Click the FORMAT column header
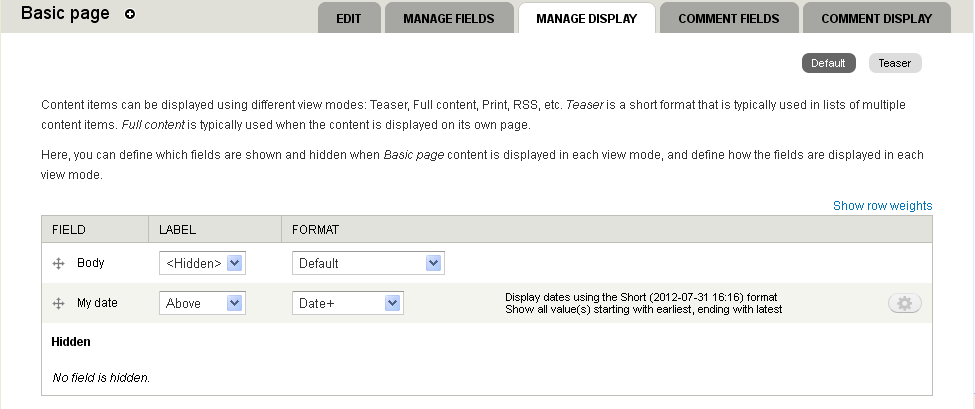The height and width of the screenshot is (409, 975). pos(315,230)
